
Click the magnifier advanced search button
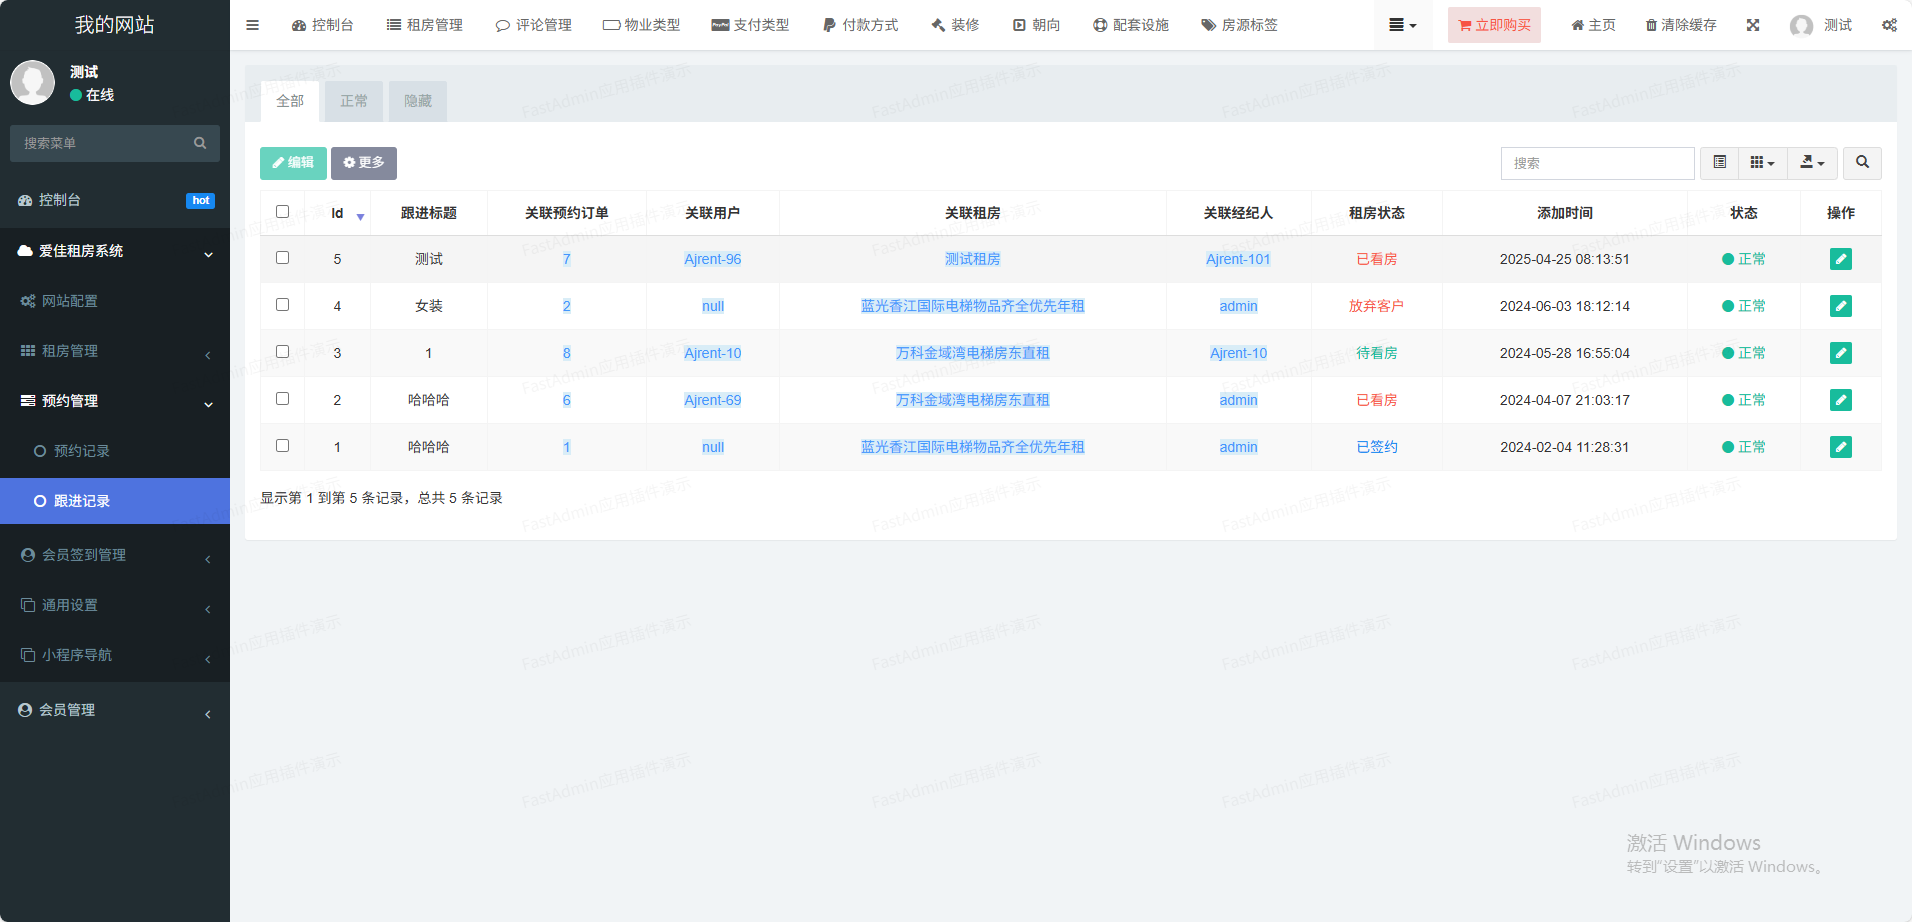[1862, 163]
